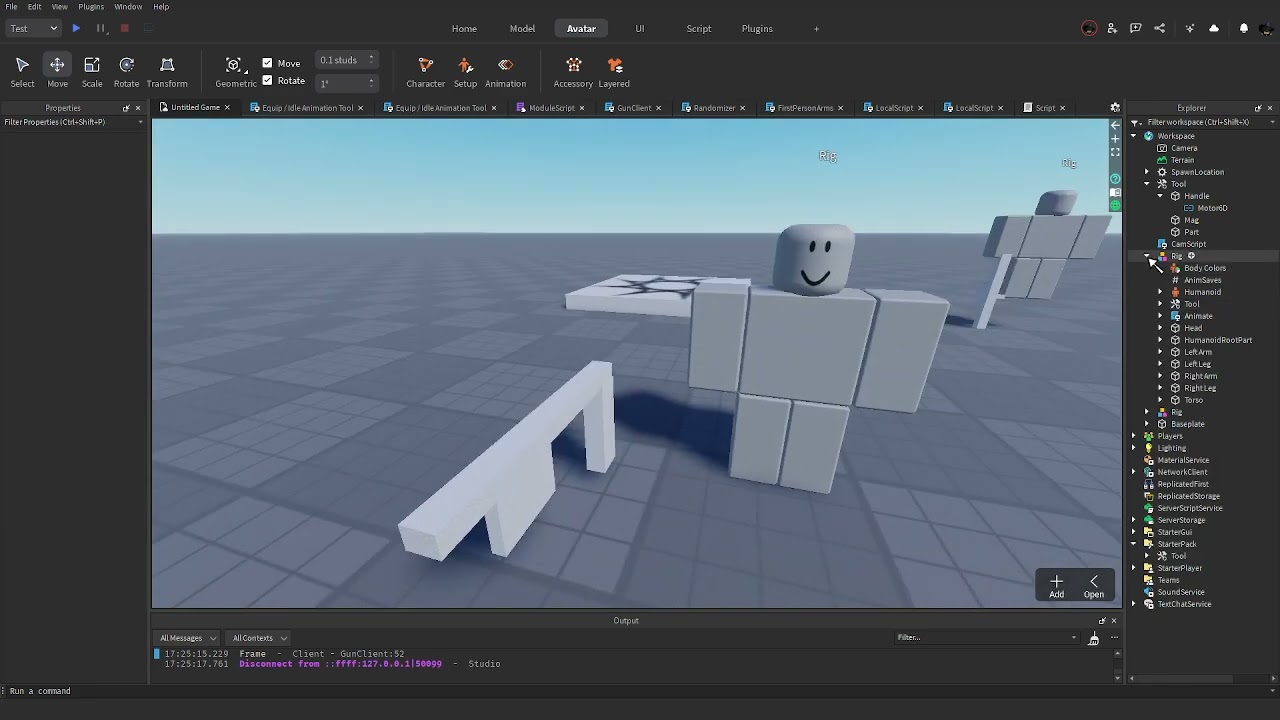Click the cloud publish icon

coord(1214,28)
